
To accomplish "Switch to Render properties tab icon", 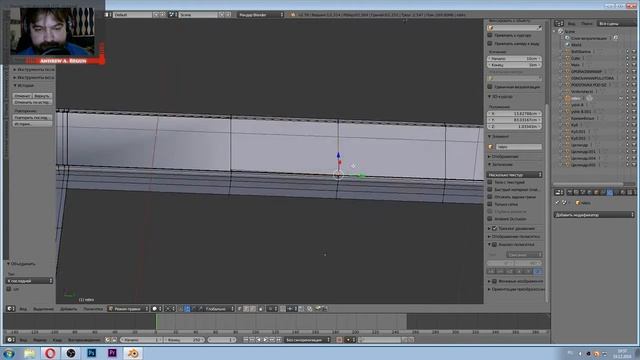I will tap(570, 192).
